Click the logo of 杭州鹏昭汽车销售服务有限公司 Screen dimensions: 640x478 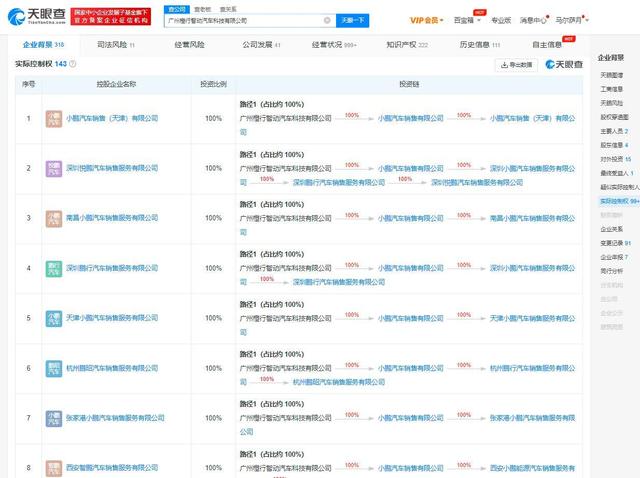pos(55,367)
